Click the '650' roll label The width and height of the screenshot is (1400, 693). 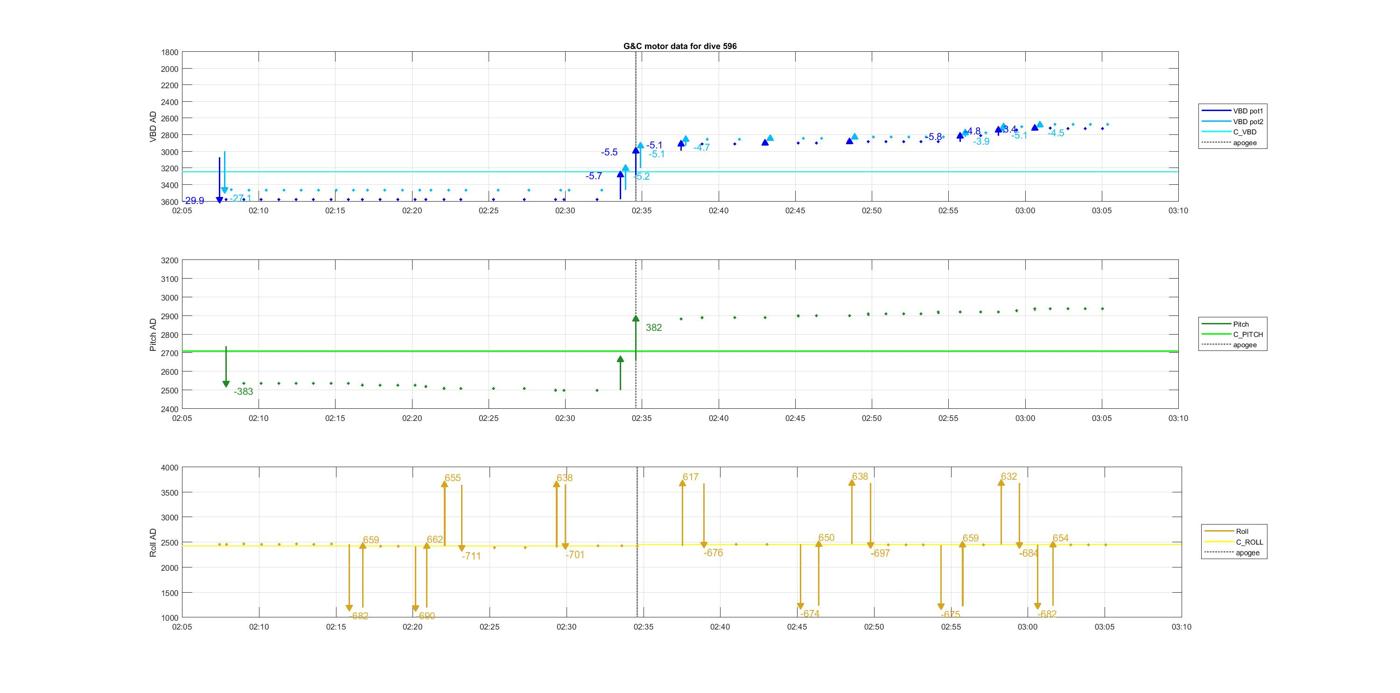point(826,539)
